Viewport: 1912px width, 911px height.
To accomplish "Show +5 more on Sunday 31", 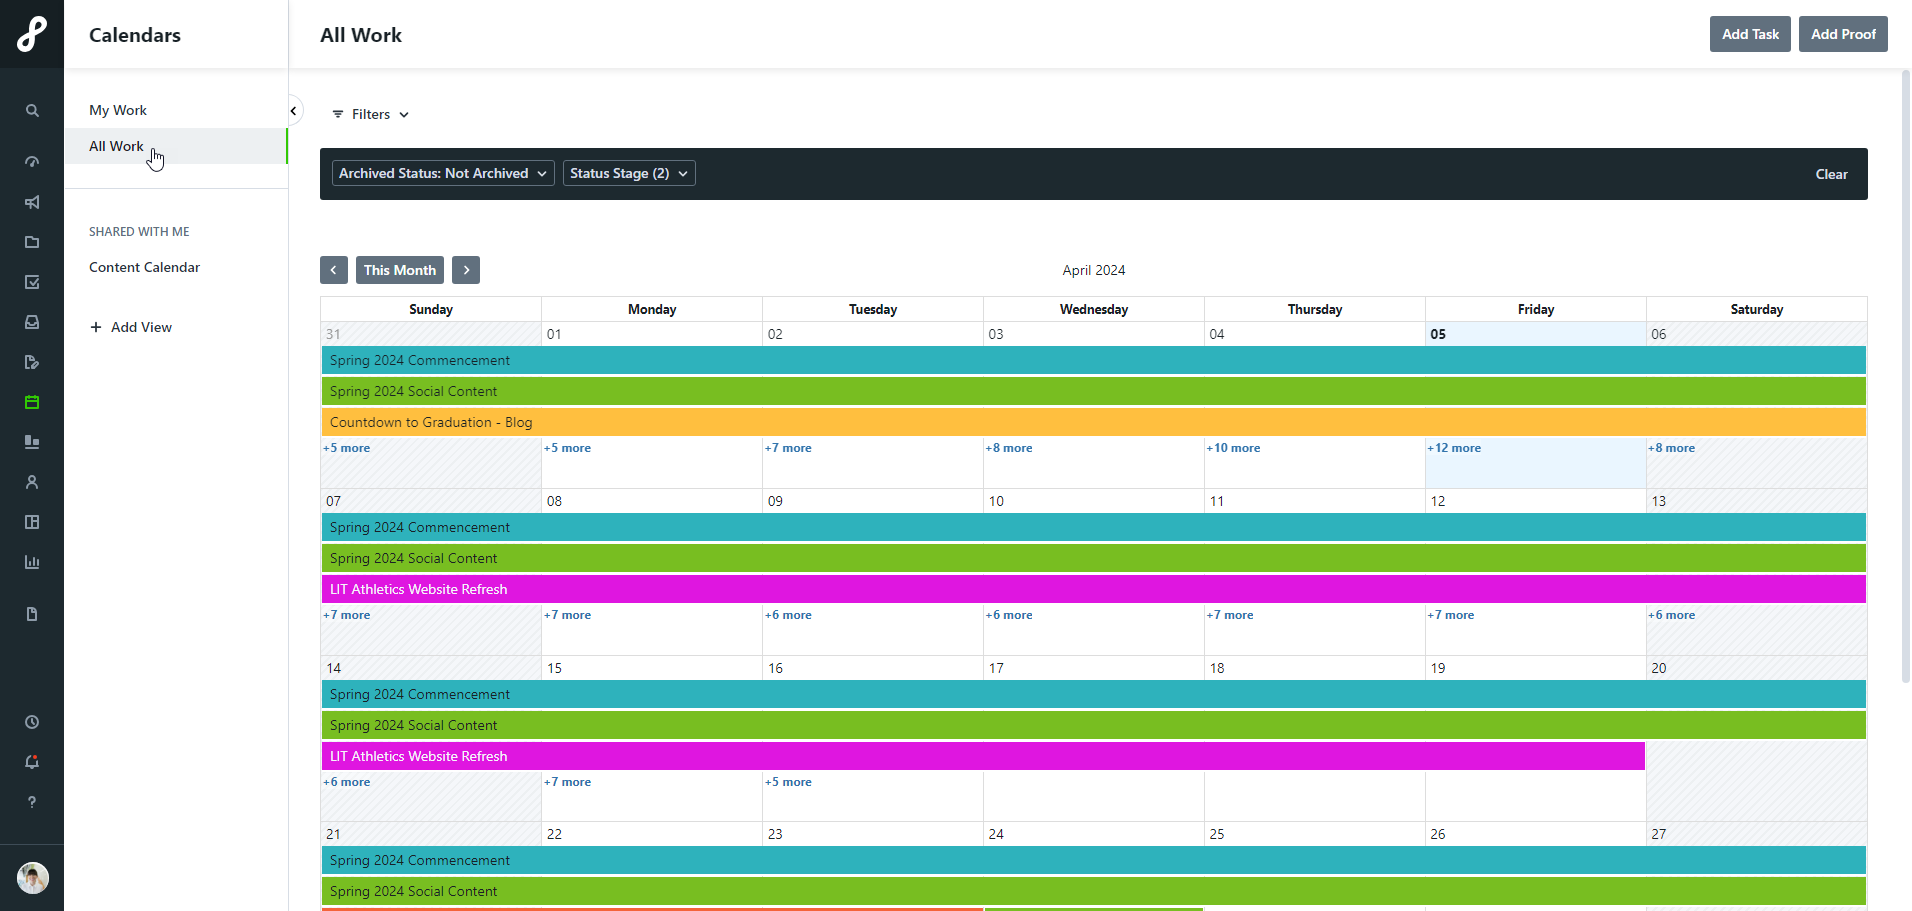I will point(347,448).
